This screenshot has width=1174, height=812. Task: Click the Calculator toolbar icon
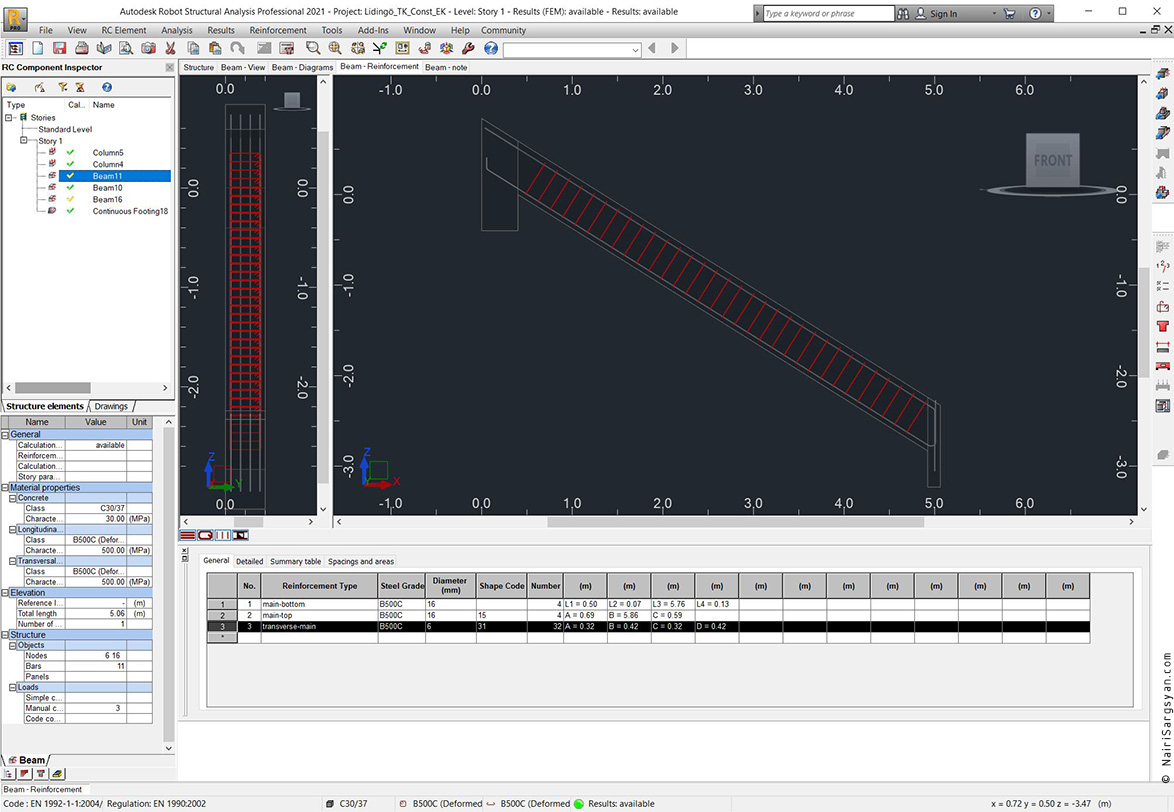click(x=287, y=48)
